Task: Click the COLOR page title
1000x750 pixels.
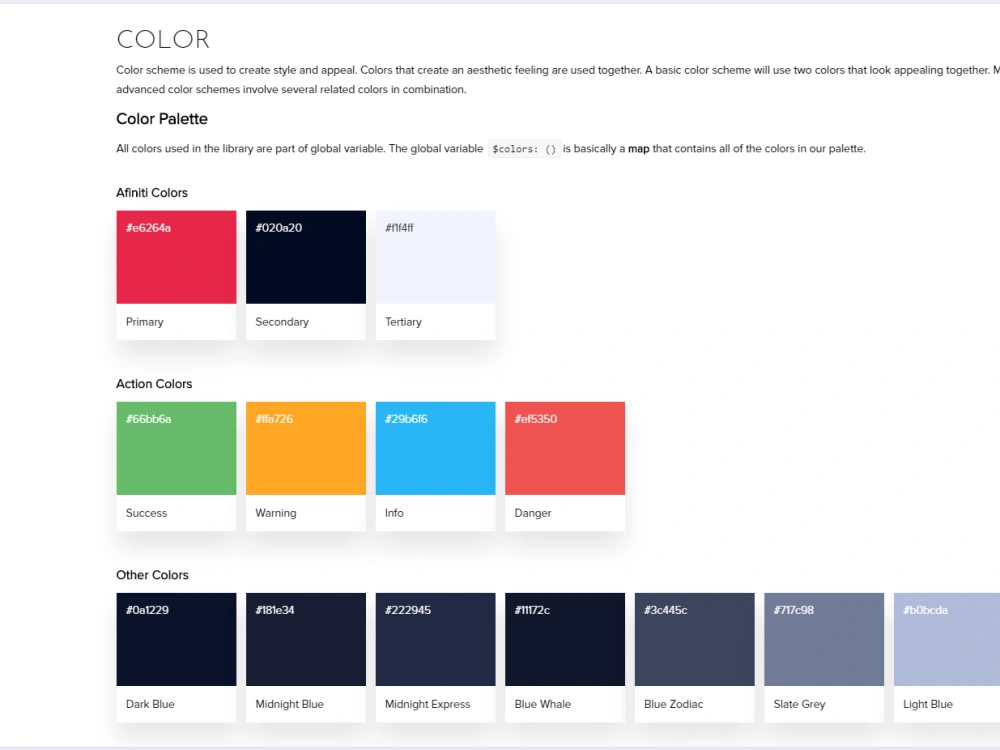Action: click(x=163, y=40)
